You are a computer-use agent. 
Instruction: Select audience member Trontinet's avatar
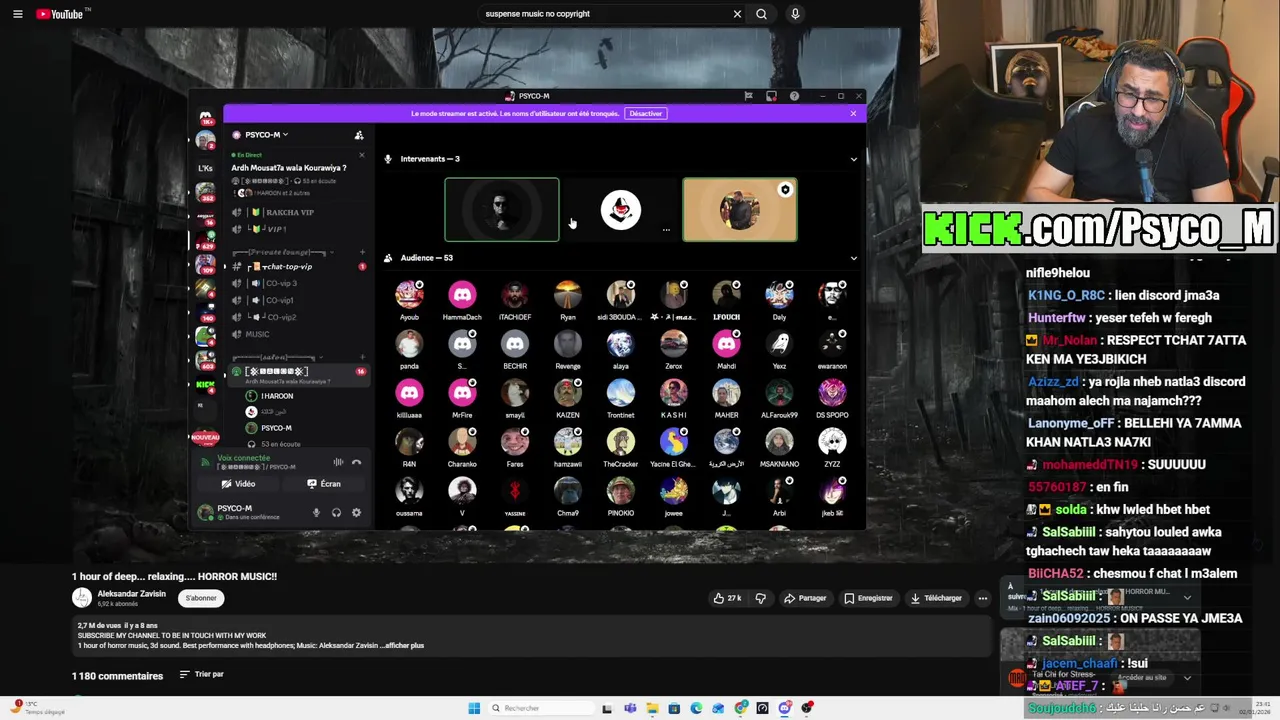620,393
